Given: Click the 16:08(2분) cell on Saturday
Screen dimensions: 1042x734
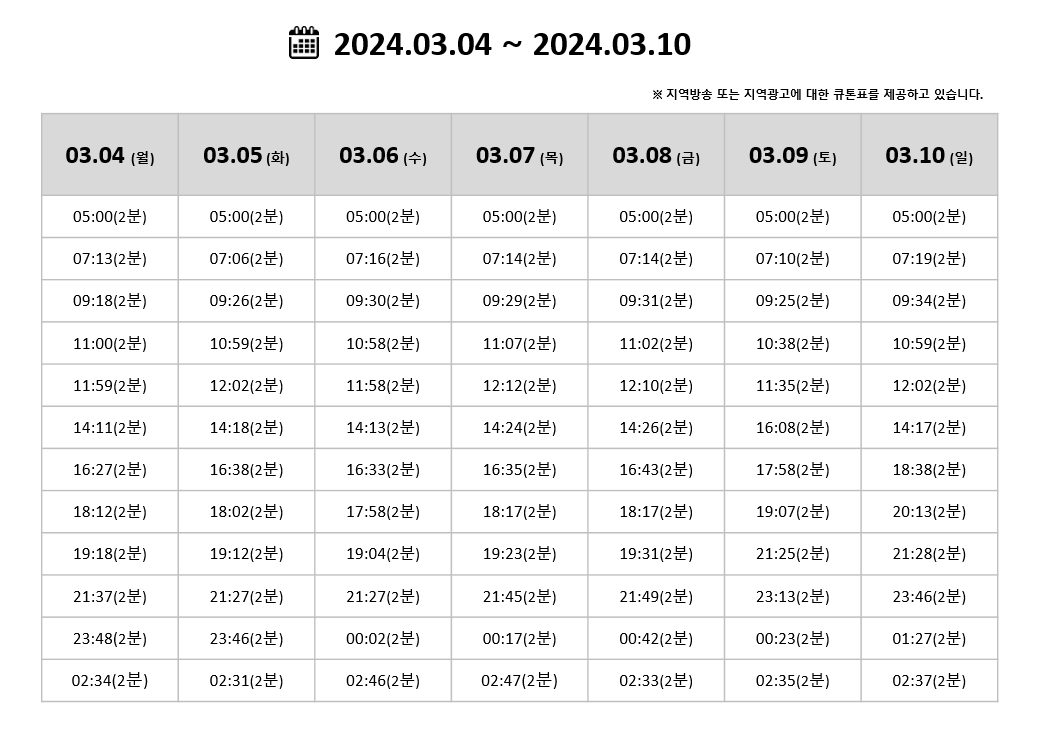Looking at the screenshot, I should [x=793, y=428].
